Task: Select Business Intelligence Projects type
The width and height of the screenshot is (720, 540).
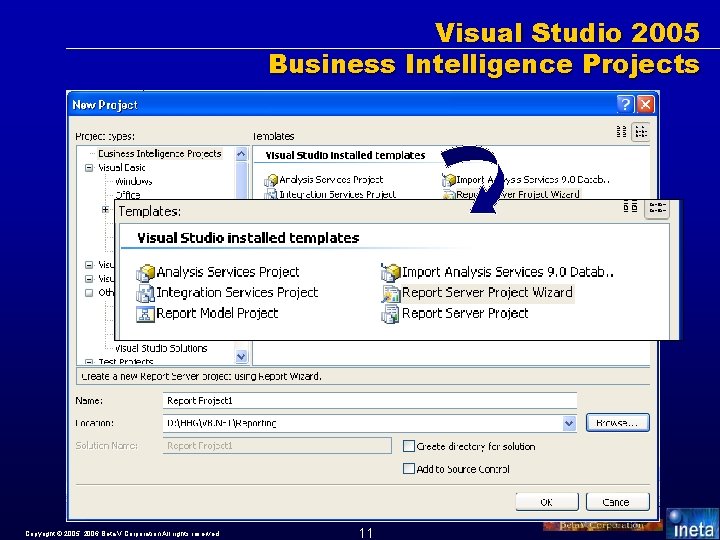Action: click(160, 153)
